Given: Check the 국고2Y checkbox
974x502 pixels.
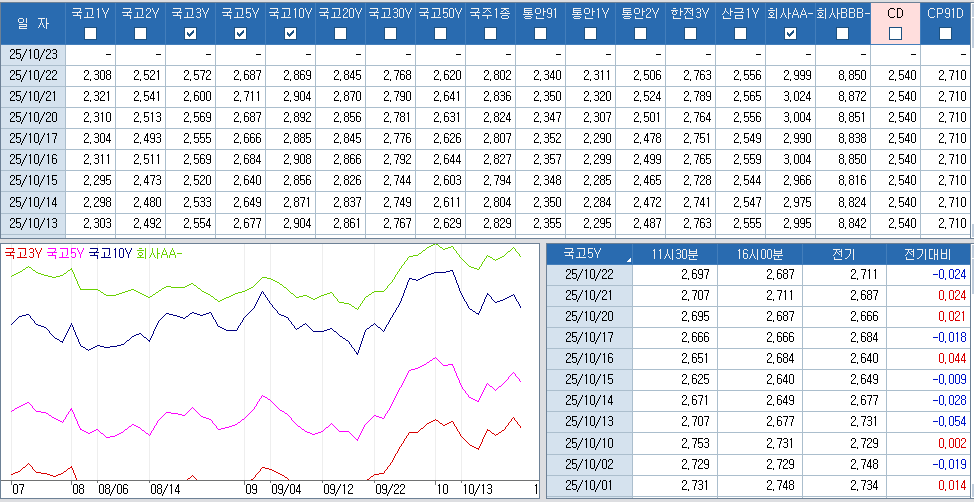Looking at the screenshot, I should click(x=140, y=34).
